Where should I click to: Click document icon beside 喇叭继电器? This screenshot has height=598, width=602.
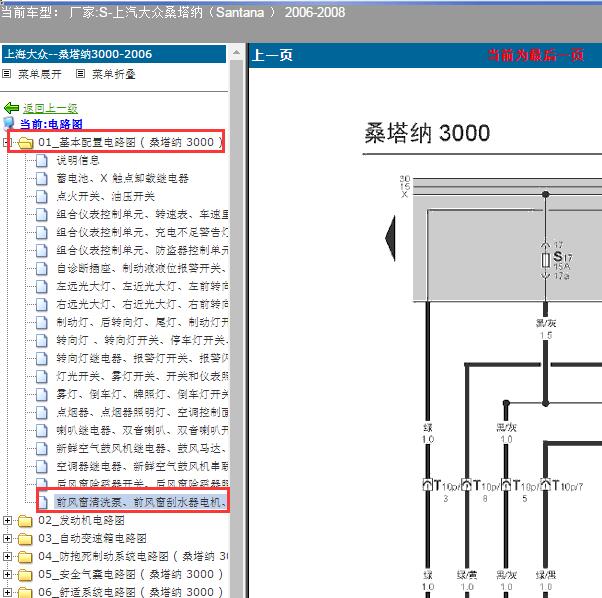click(41, 430)
